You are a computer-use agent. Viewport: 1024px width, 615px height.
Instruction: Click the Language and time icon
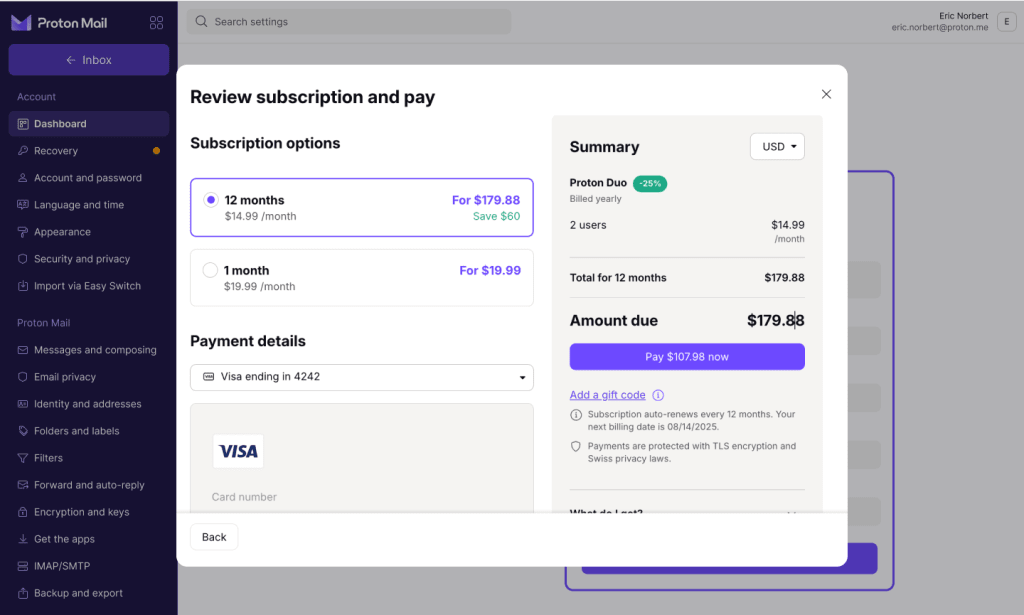click(x=23, y=205)
